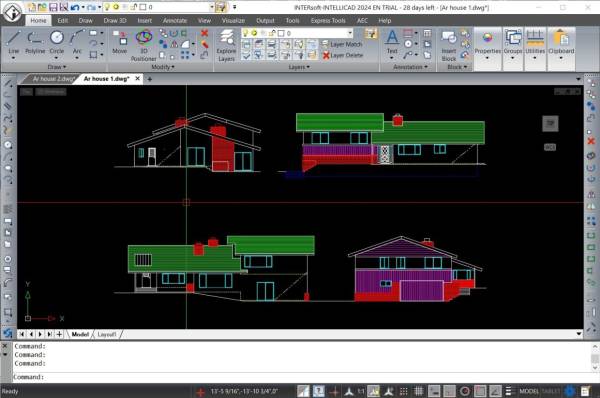Click the array grid icon in Modify panel
The image size is (600, 398).
pos(185,55)
